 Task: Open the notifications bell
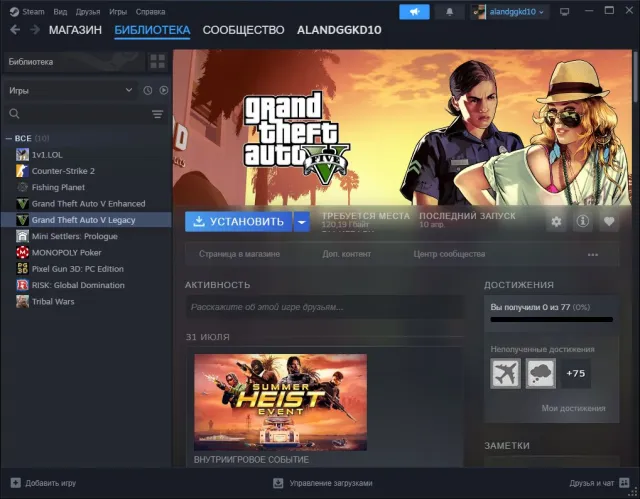[x=449, y=12]
